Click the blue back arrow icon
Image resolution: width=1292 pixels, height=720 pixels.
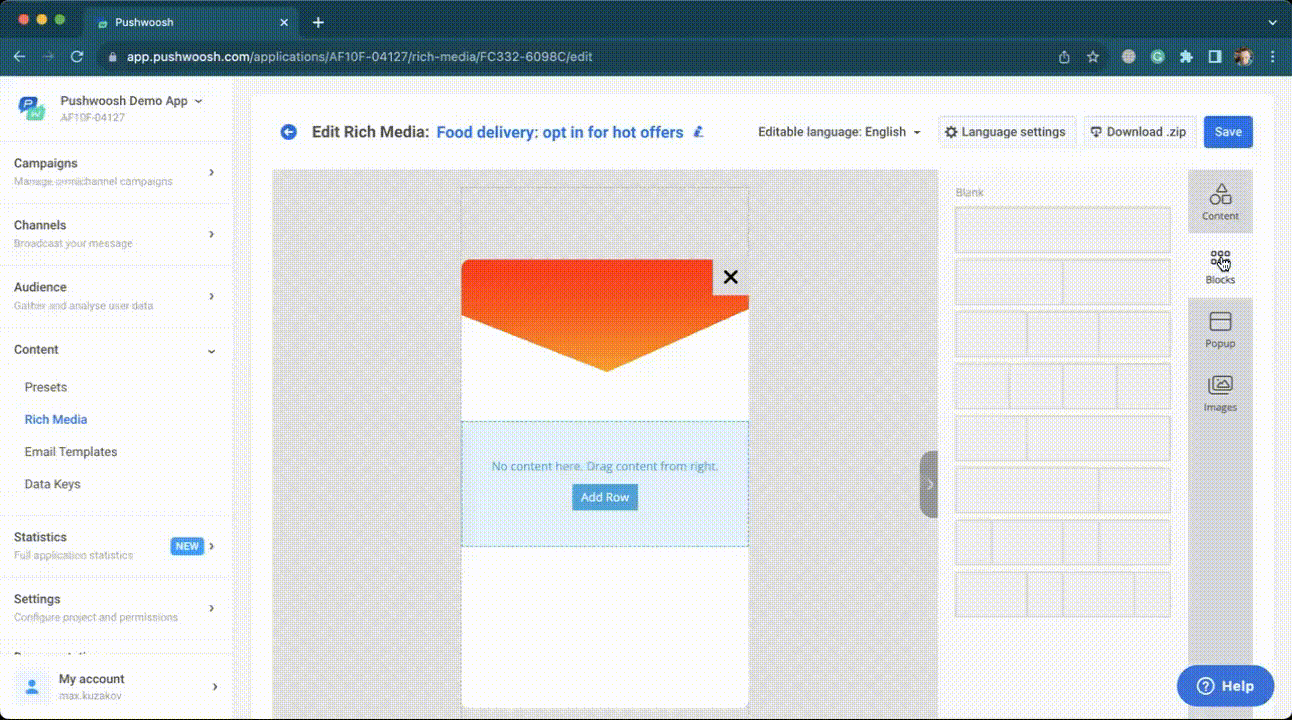click(289, 132)
